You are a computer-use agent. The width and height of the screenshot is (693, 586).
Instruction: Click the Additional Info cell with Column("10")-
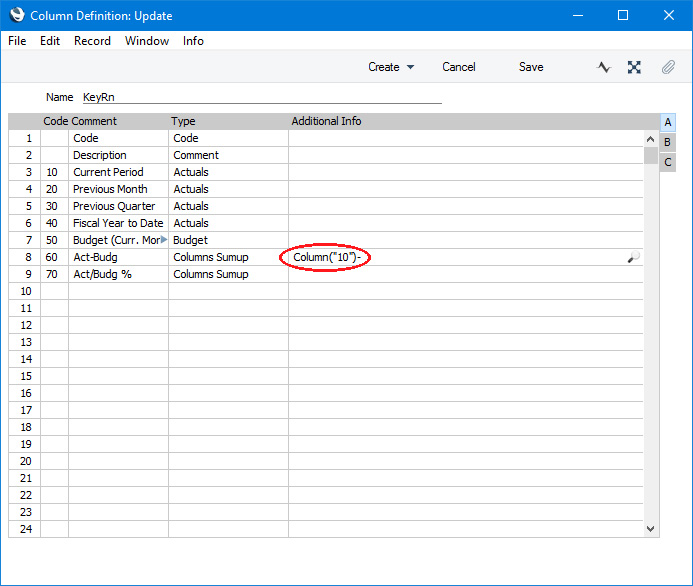click(466, 257)
